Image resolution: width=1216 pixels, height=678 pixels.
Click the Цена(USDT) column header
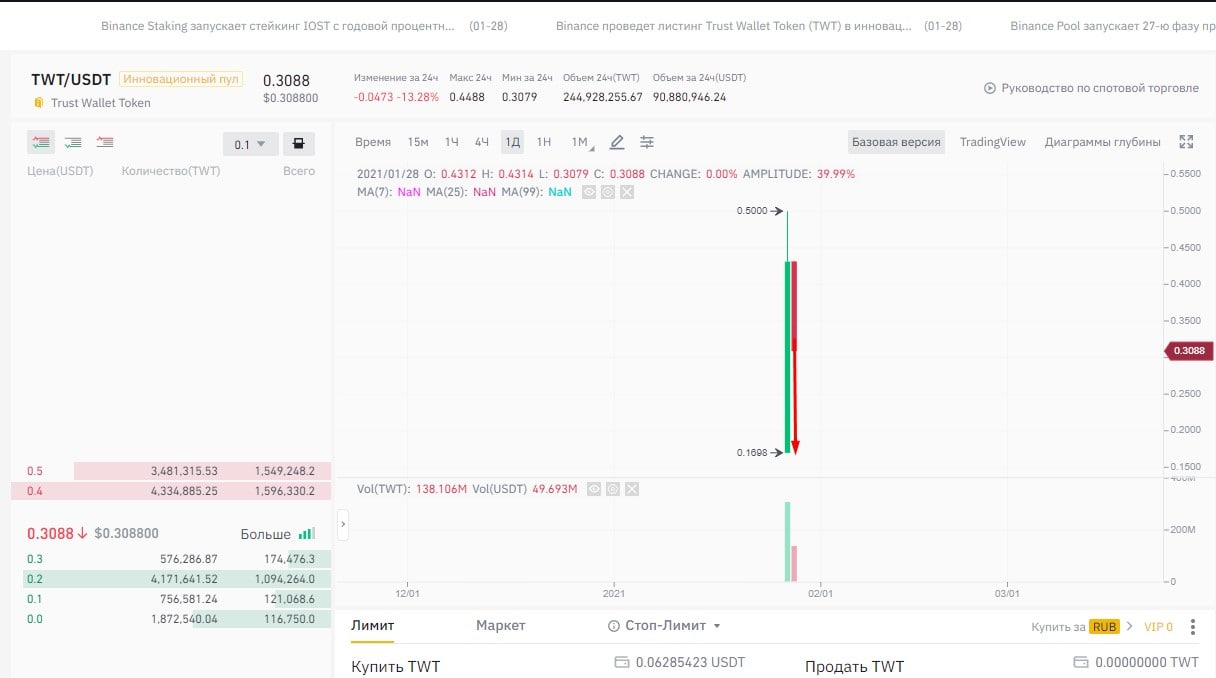click(x=60, y=171)
